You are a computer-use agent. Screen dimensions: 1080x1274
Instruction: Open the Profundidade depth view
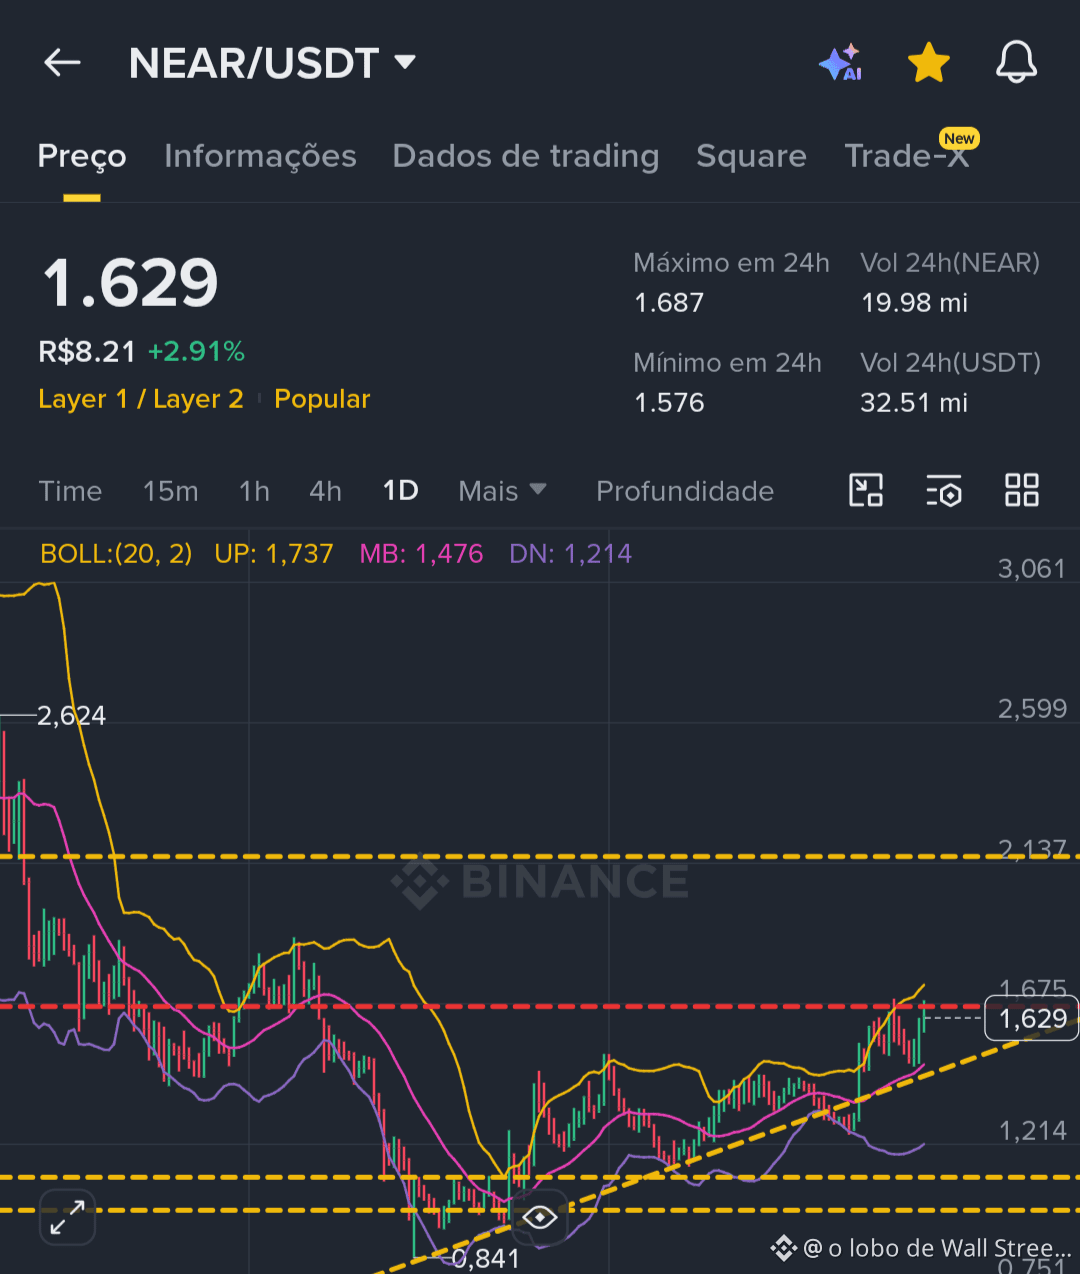pos(685,491)
